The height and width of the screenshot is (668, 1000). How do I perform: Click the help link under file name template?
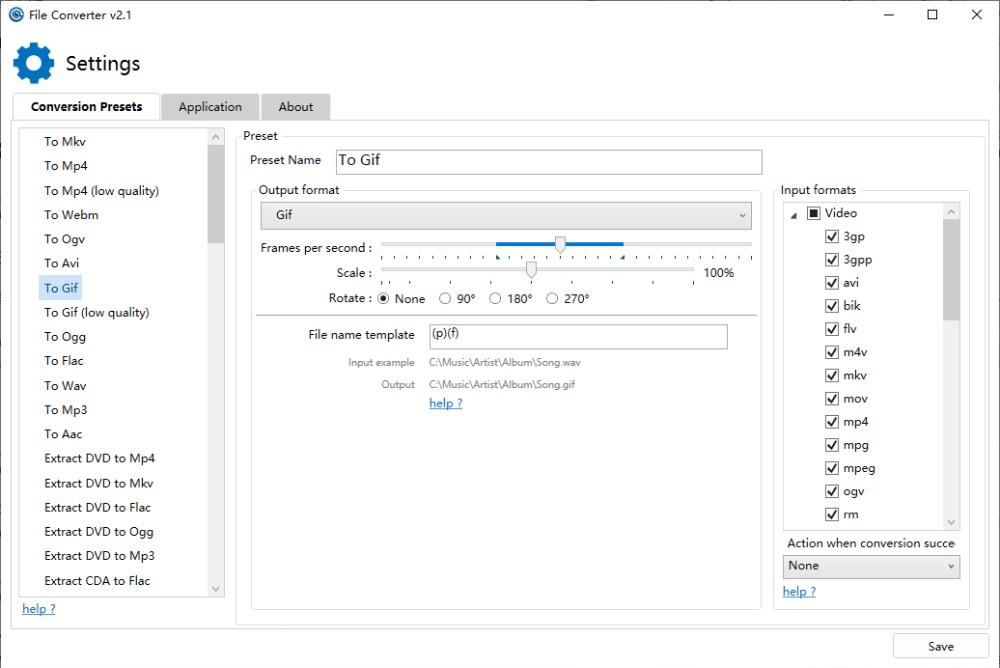coord(445,404)
